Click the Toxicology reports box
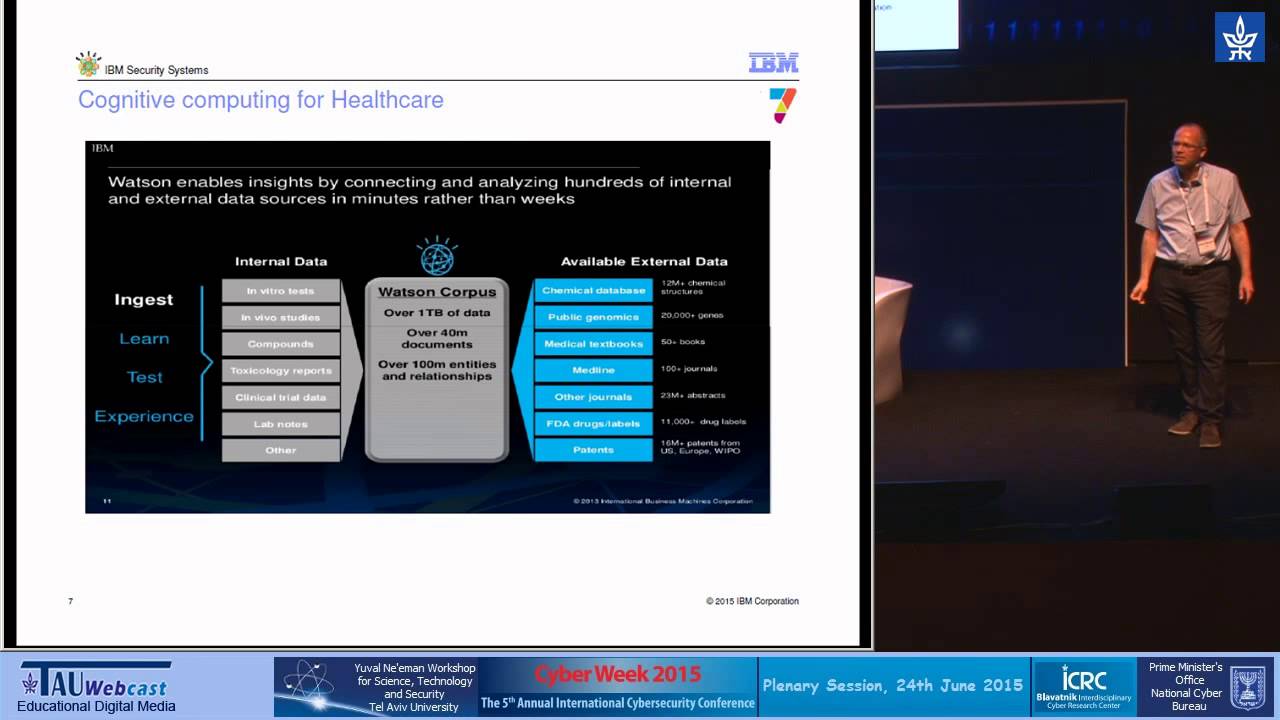Screen dimensions: 1280x720 pos(281,370)
